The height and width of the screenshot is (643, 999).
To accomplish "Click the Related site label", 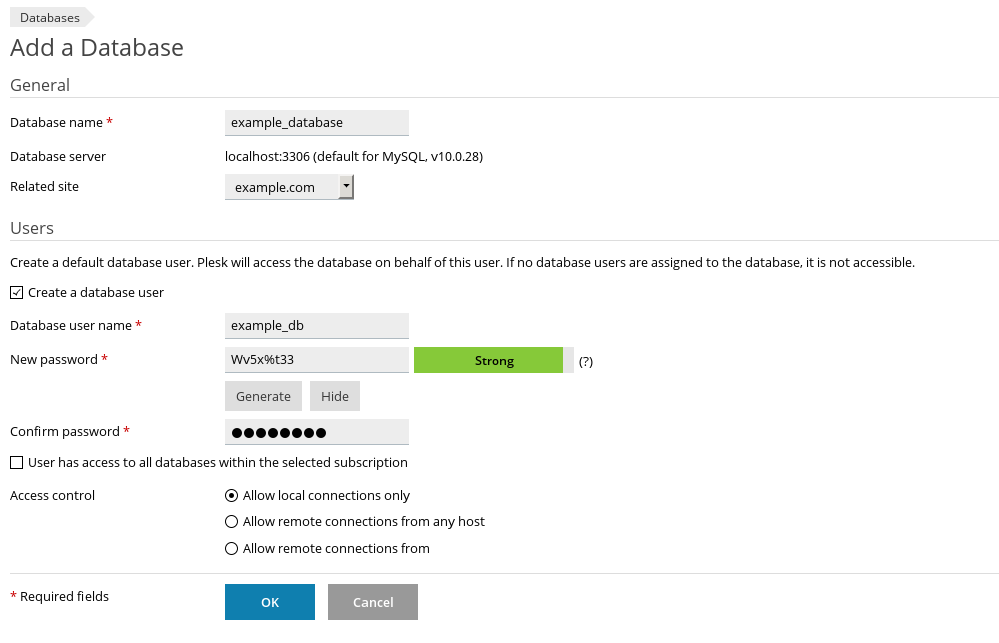I will pos(45,187).
